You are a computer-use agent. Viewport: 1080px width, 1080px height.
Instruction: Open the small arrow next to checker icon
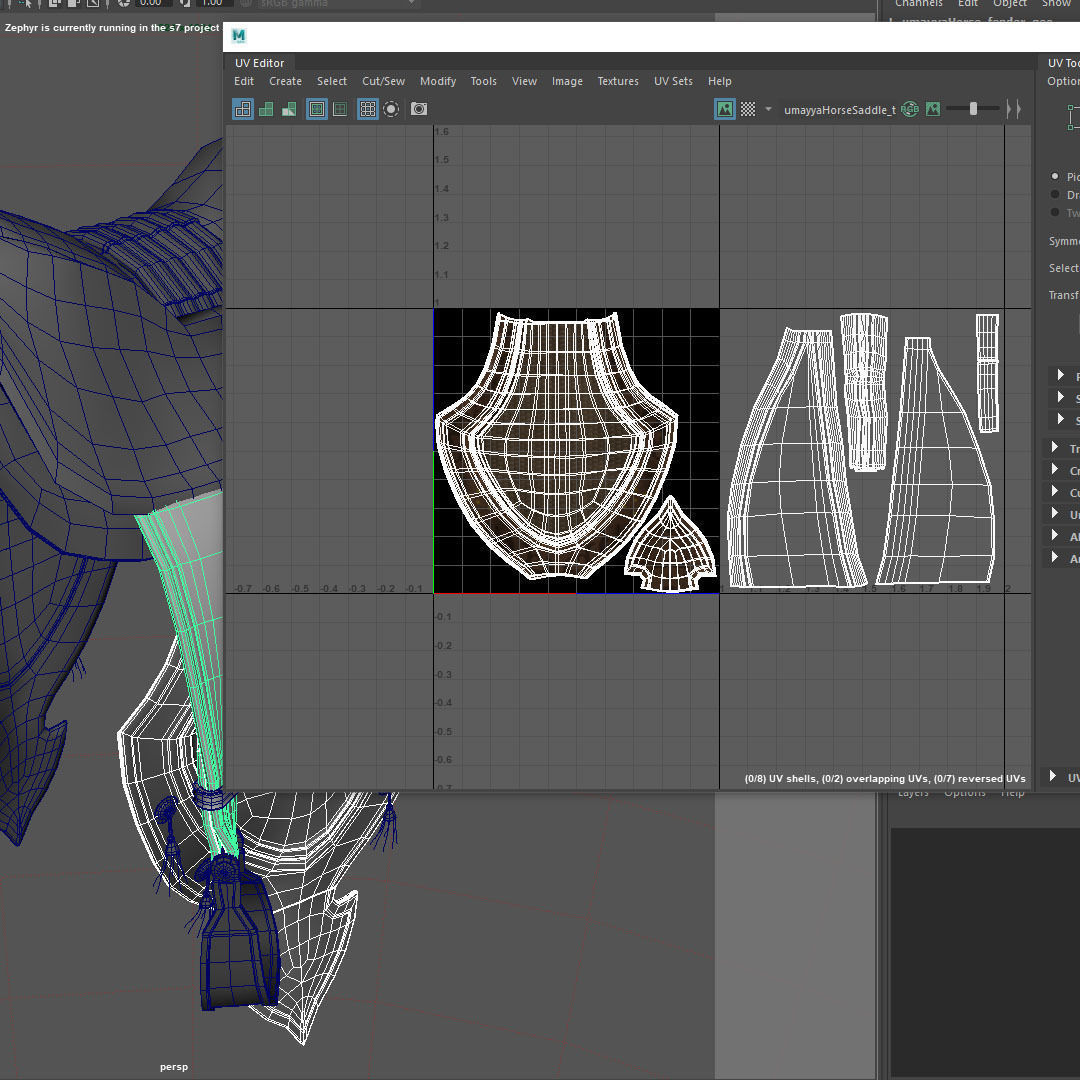point(768,108)
